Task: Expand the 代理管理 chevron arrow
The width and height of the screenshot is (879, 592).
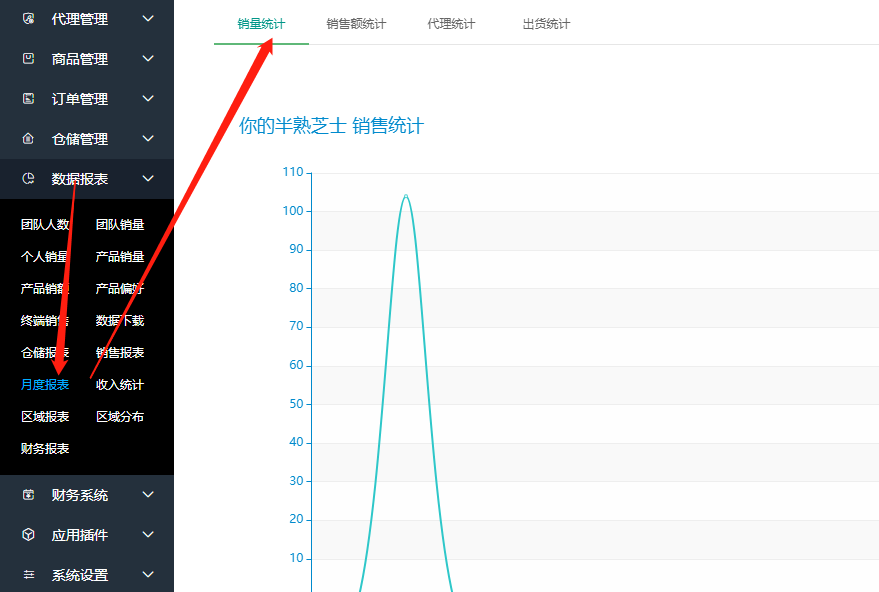Action: click(148, 19)
